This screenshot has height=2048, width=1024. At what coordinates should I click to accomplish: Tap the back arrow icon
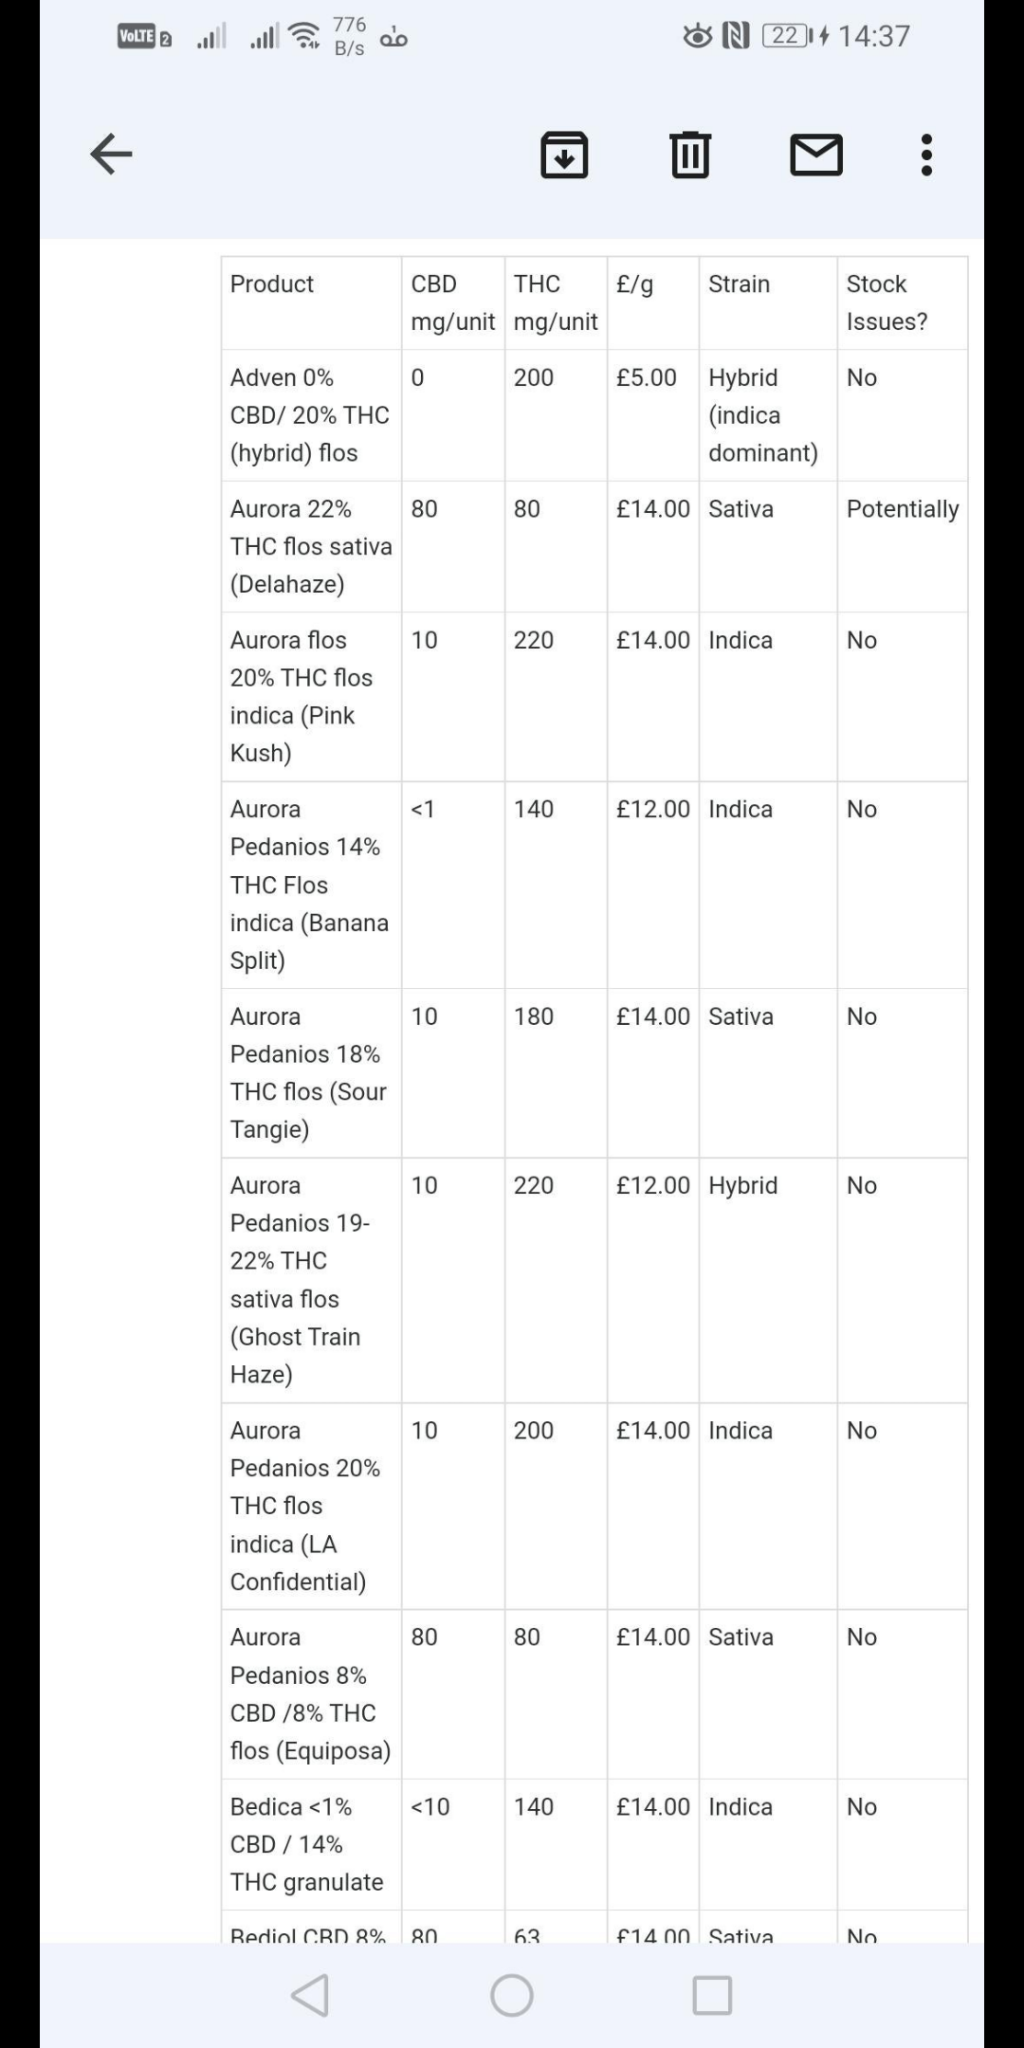(111, 154)
